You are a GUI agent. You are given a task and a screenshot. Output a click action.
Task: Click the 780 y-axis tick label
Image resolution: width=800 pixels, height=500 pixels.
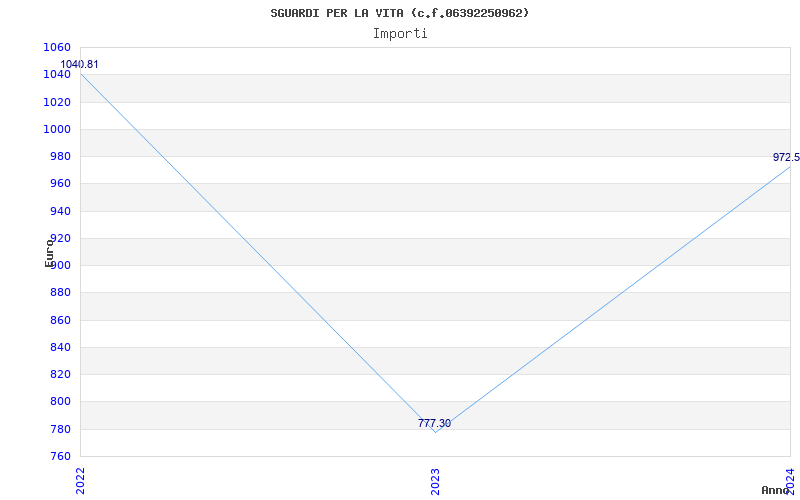60,429
